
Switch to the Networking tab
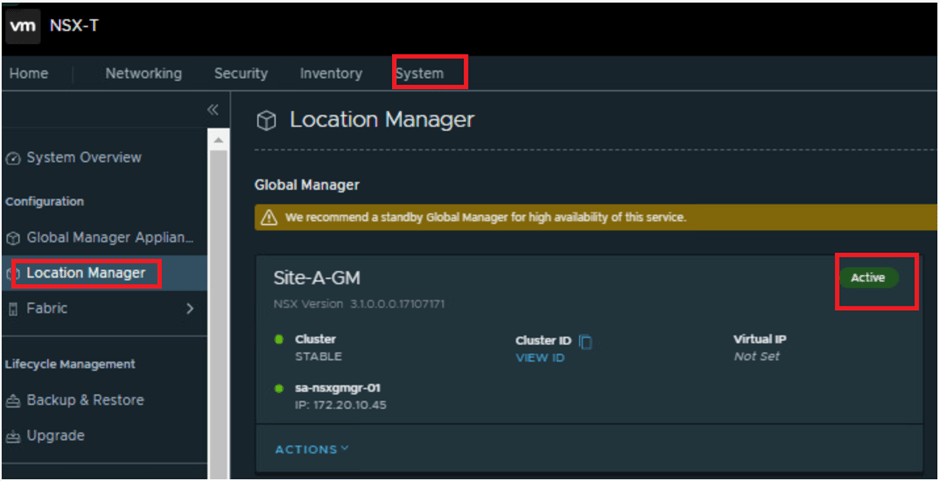(x=143, y=74)
